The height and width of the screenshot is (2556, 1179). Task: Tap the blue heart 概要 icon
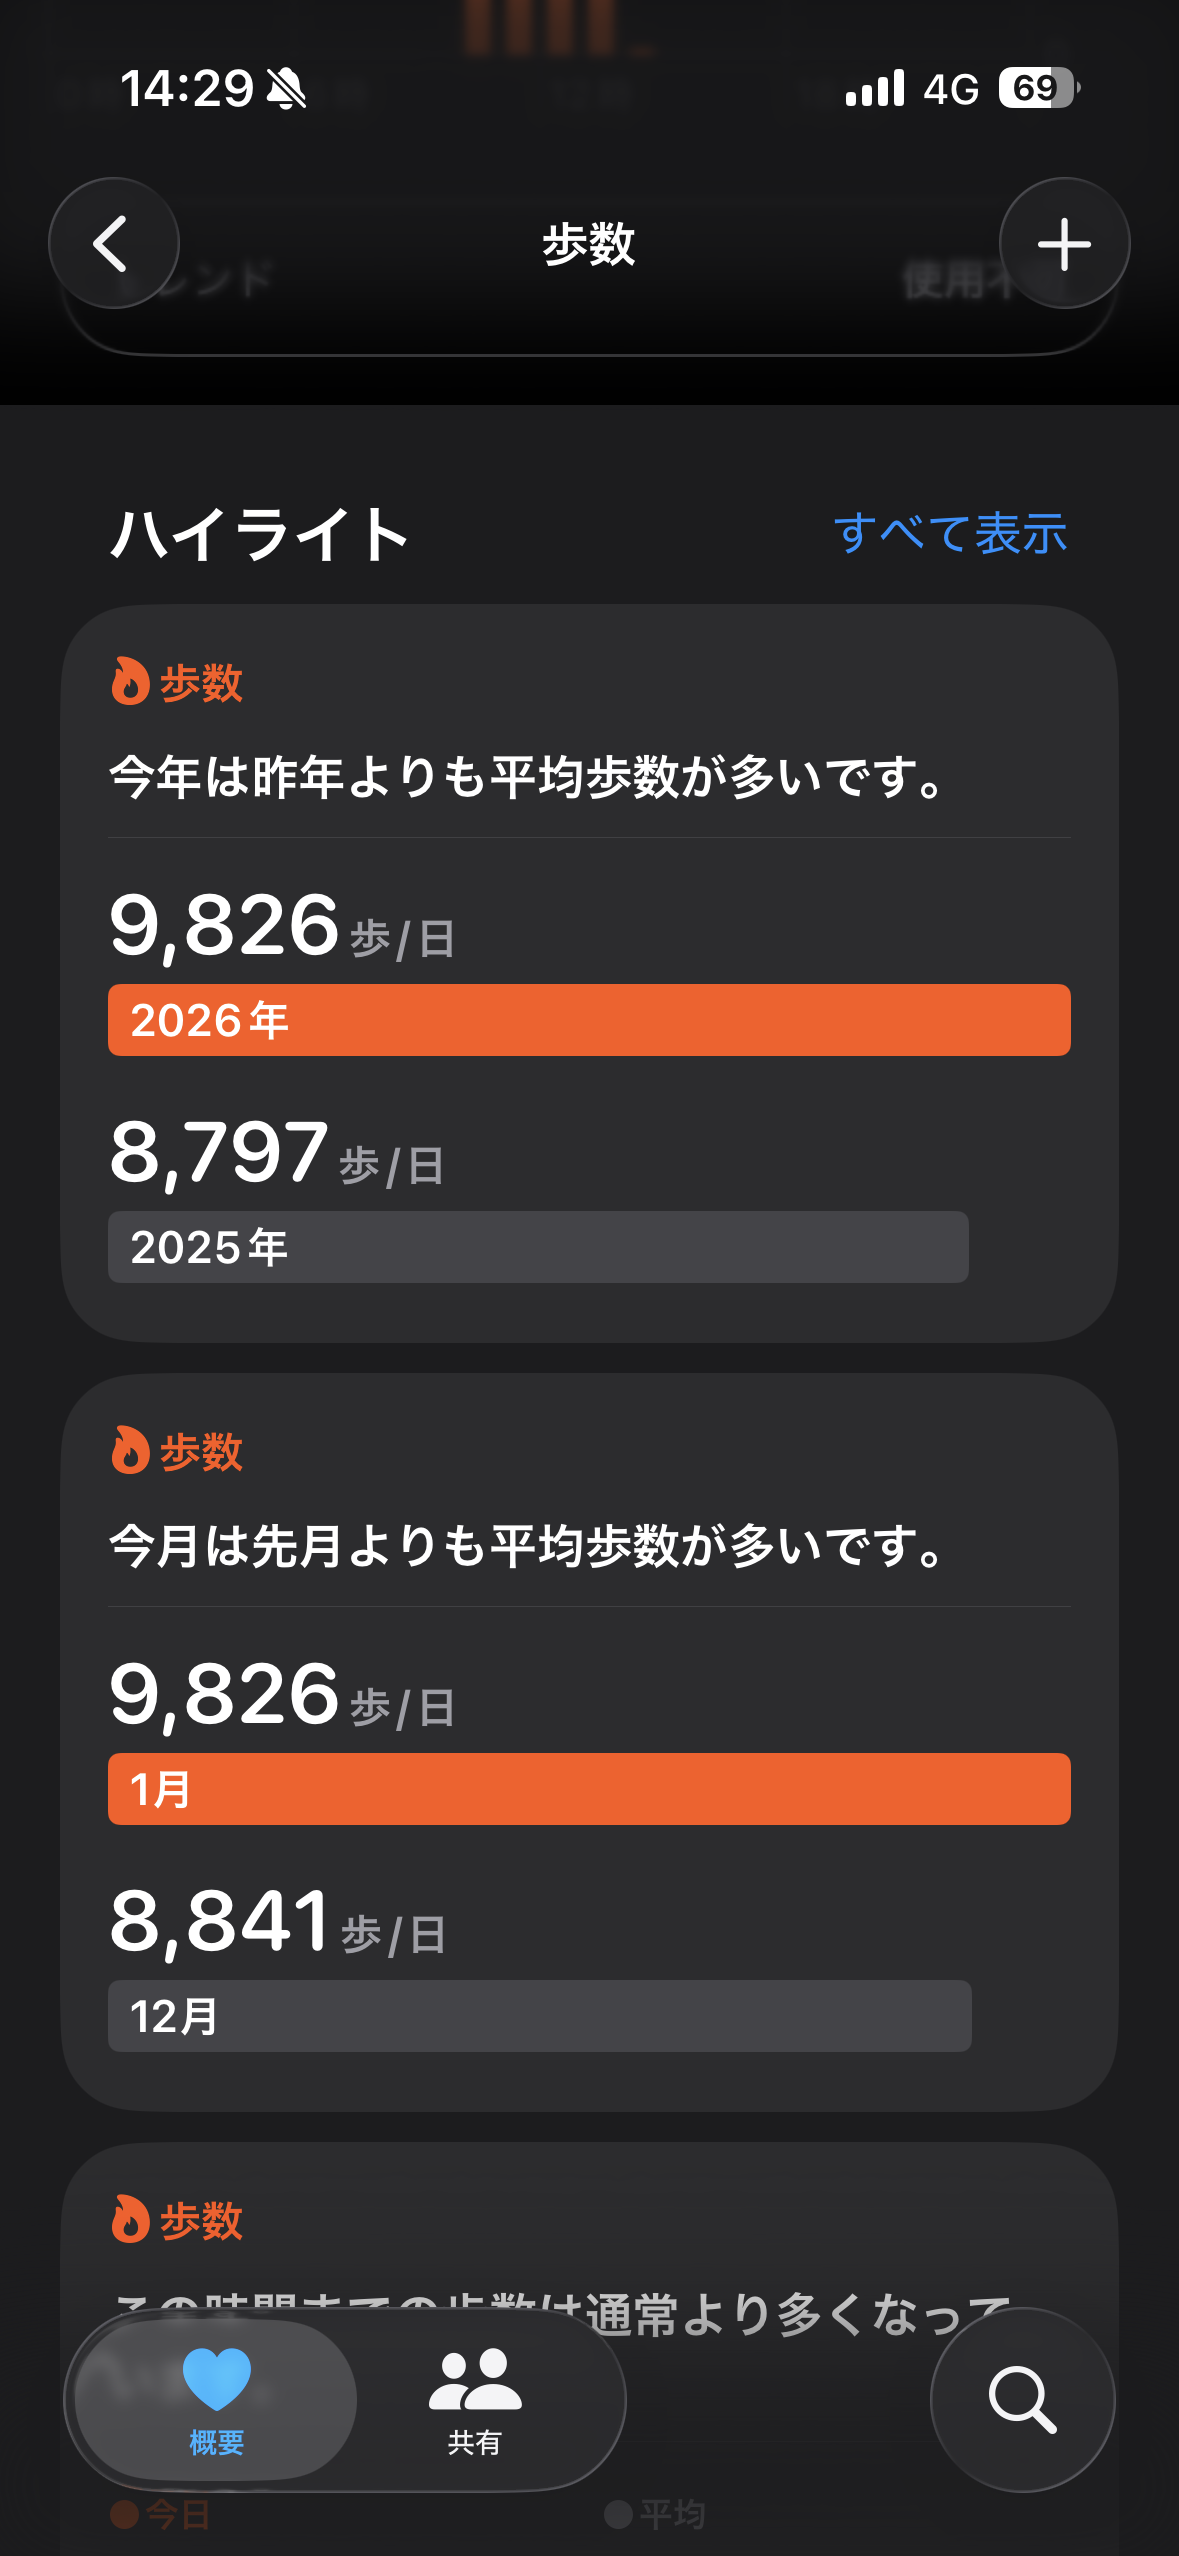point(217,2379)
